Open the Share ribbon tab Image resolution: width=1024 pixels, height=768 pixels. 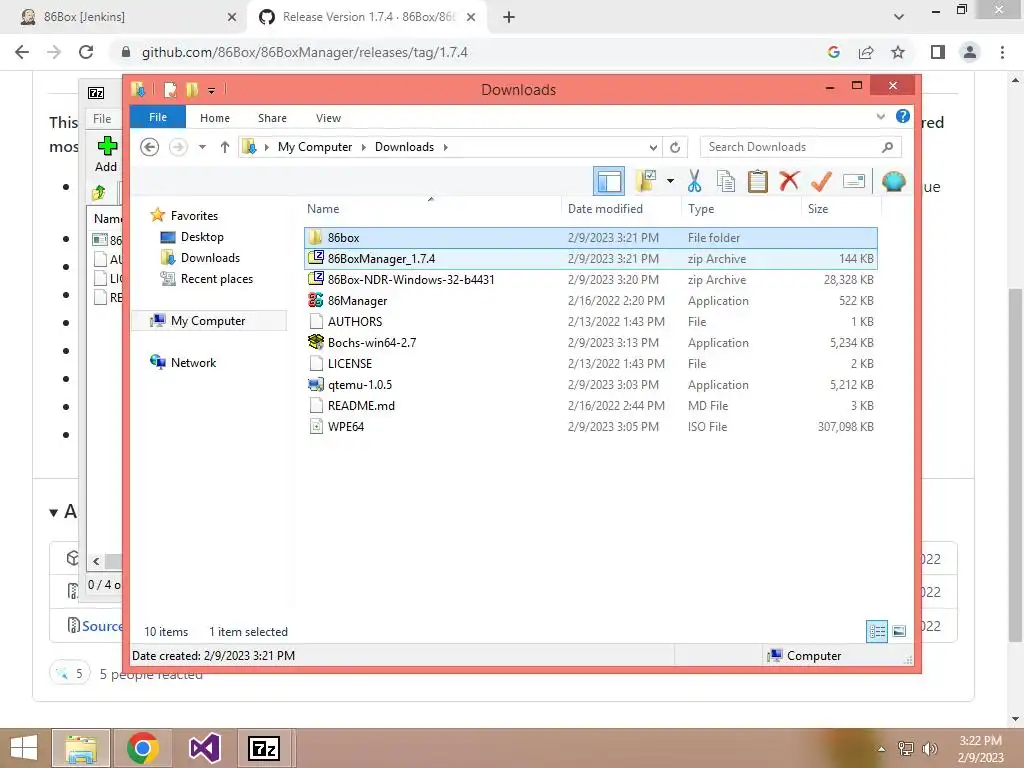tap(272, 118)
